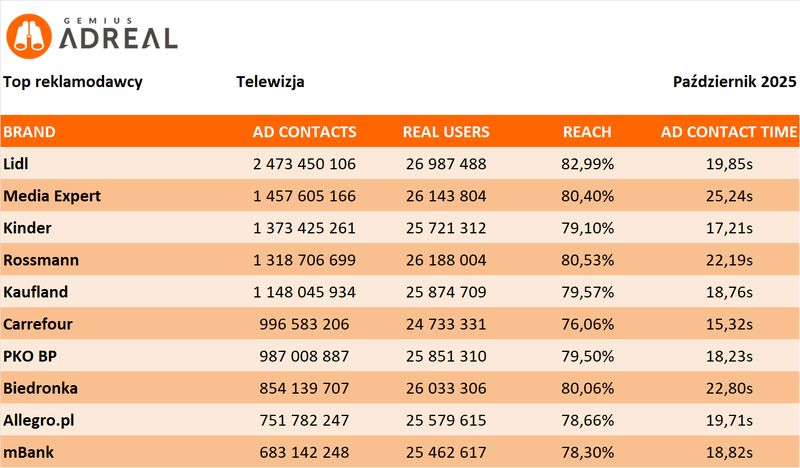Select the Media Expert brand cell
The height and width of the screenshot is (468, 800).
(x=52, y=196)
